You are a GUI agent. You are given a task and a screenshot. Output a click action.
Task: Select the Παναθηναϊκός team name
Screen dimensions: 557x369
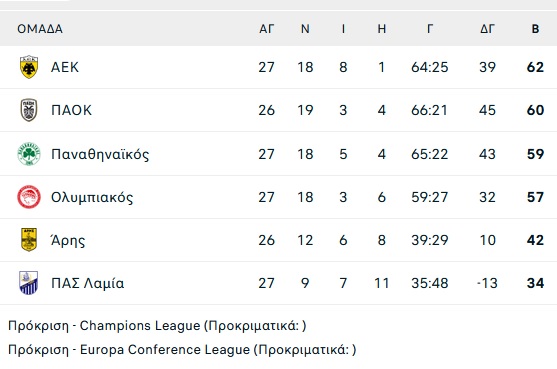pyautogui.click(x=100, y=154)
